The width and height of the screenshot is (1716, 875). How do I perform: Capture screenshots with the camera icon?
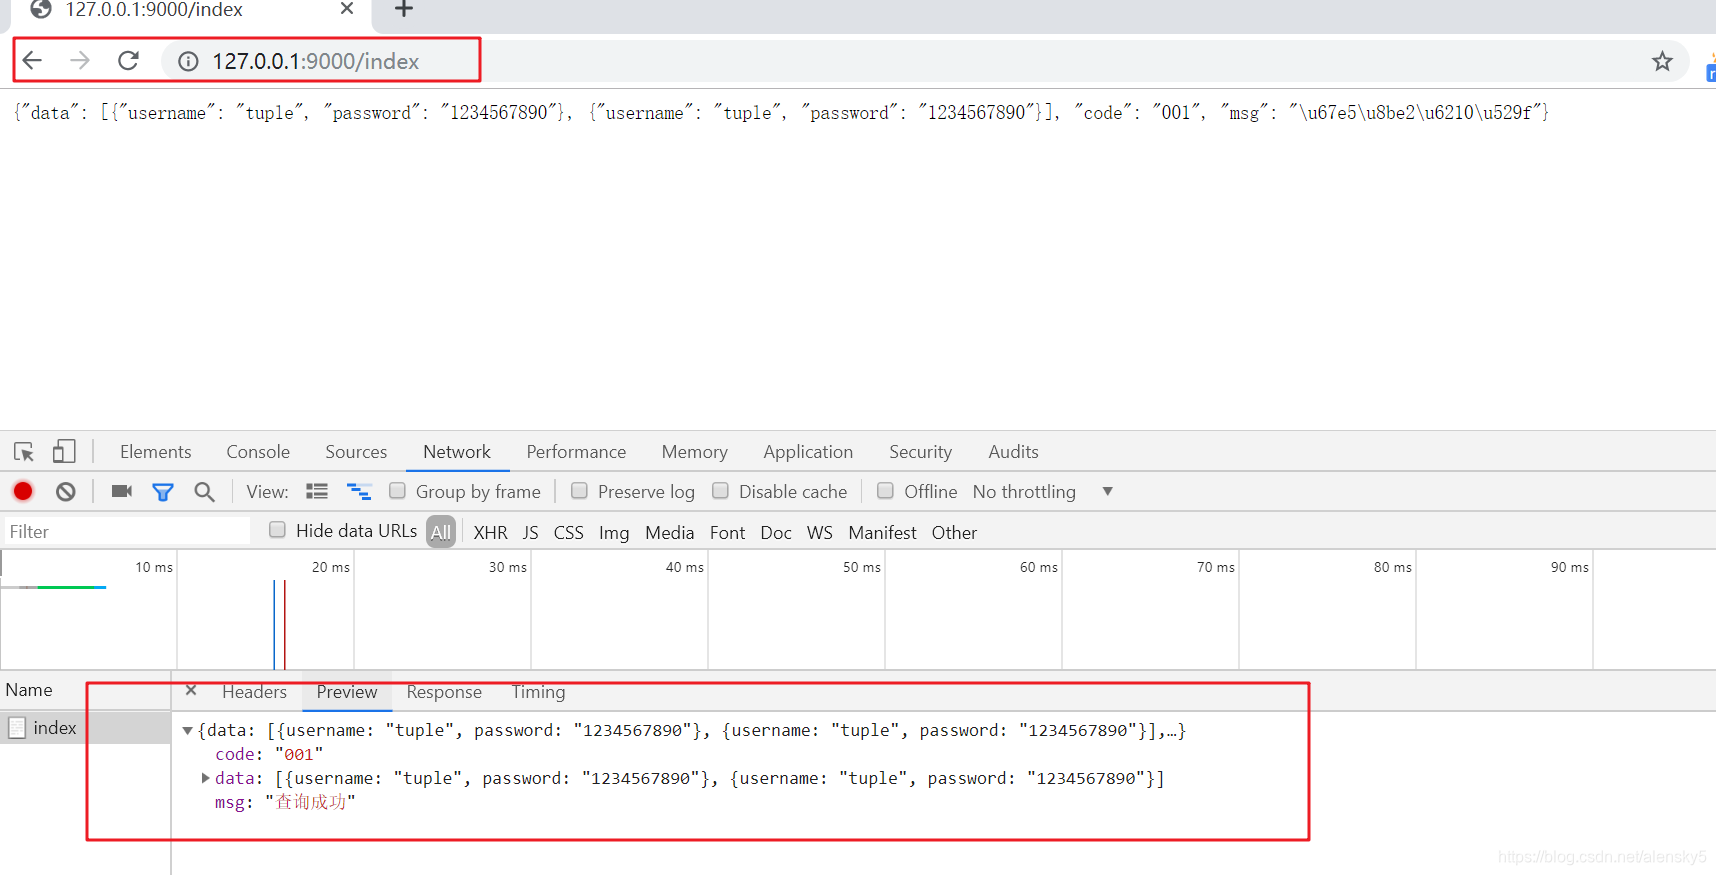(122, 491)
